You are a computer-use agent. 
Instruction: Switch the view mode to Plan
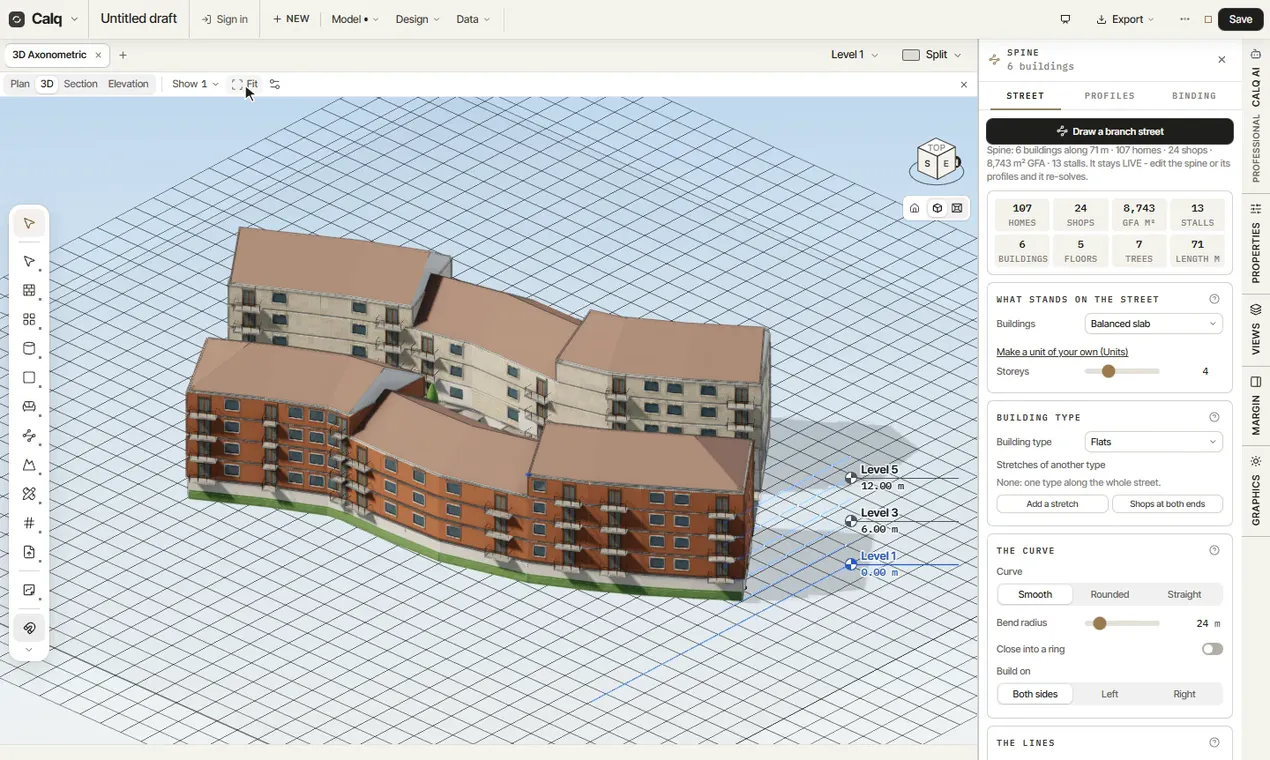pyautogui.click(x=20, y=84)
